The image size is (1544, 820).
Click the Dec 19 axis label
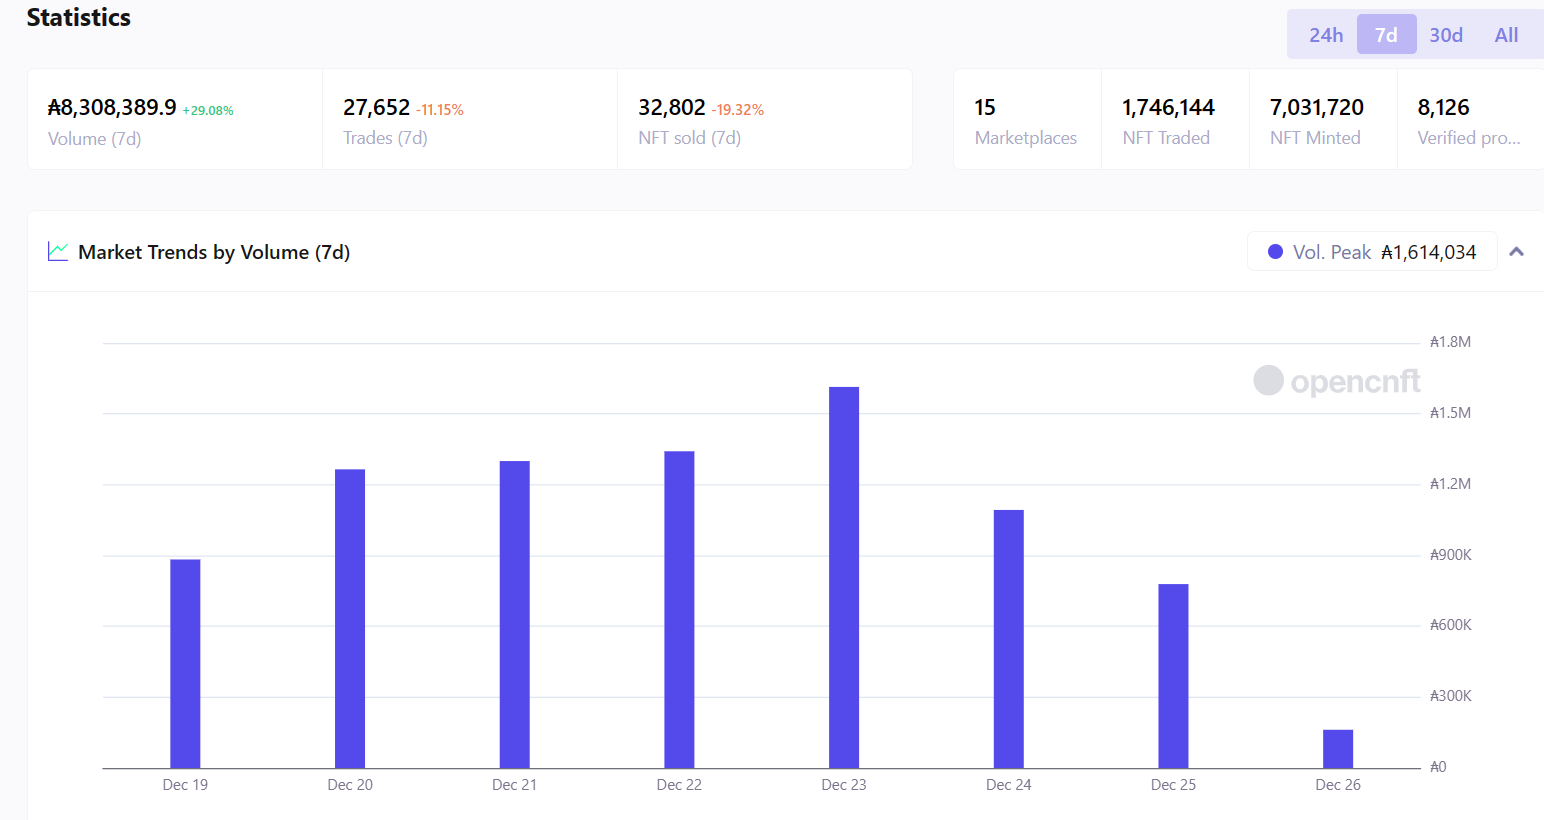(x=185, y=785)
